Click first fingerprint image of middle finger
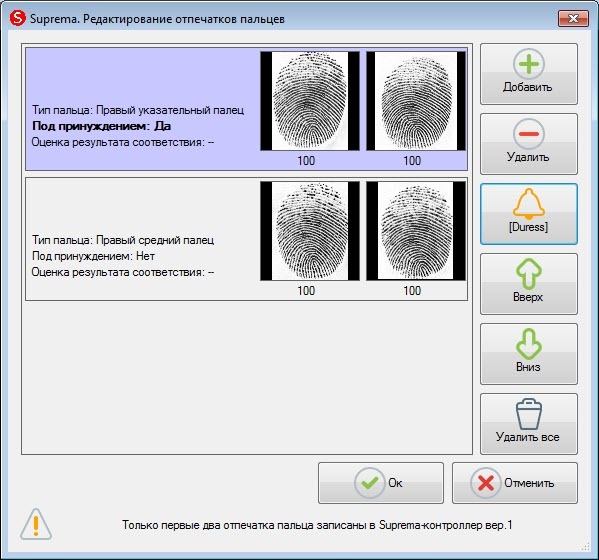599x560 pixels. click(x=310, y=231)
